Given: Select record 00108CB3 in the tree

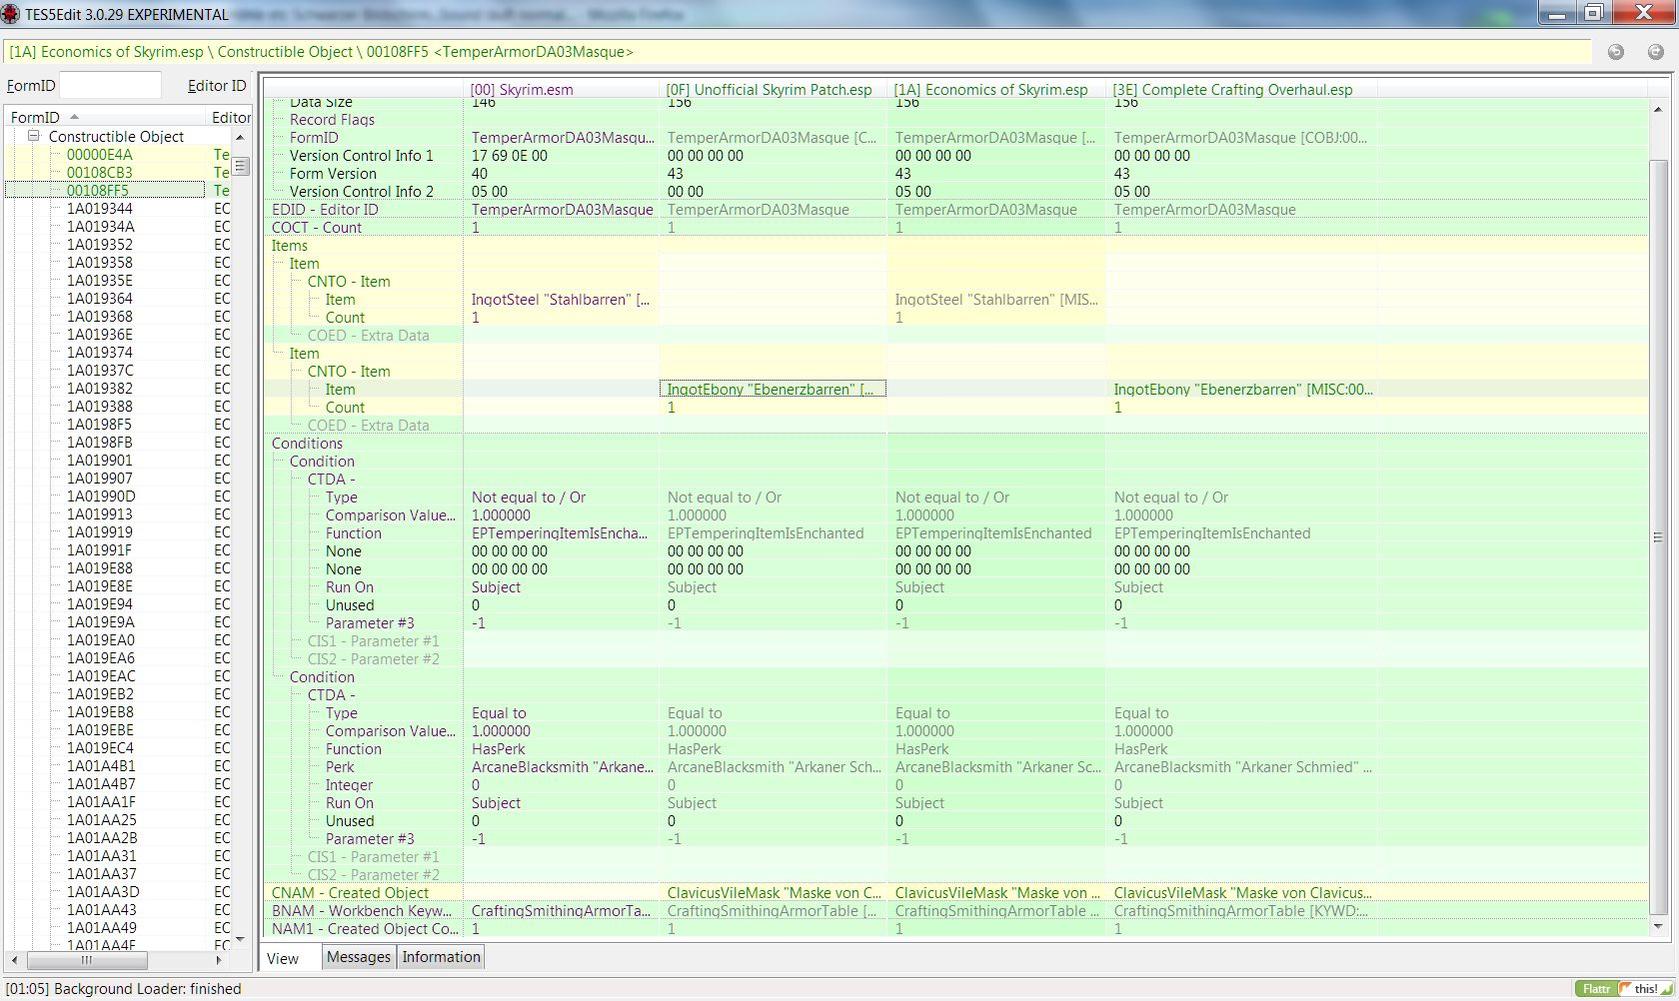Looking at the screenshot, I should coord(99,173).
